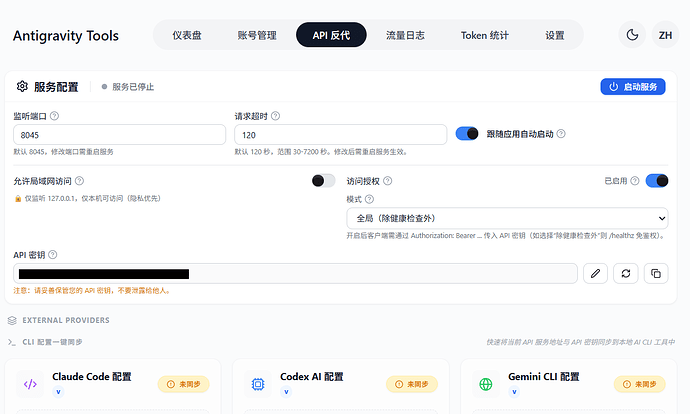Show help for 监听端口
The image size is (690, 414).
[55, 116]
